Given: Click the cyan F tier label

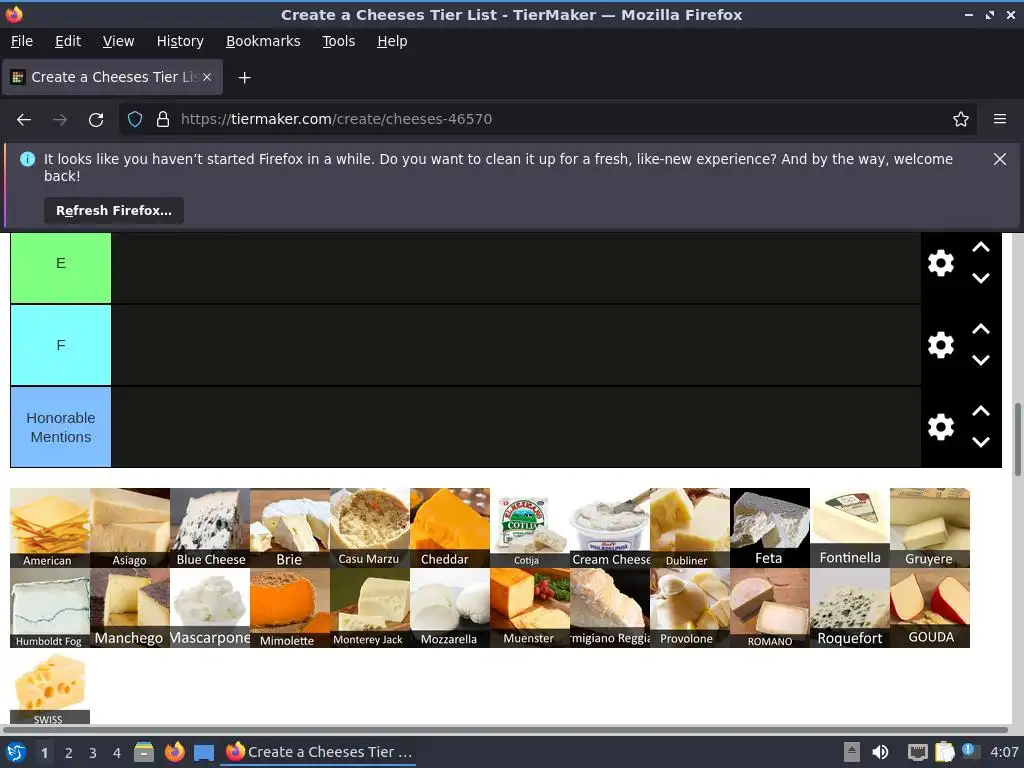Looking at the screenshot, I should 61,345.
